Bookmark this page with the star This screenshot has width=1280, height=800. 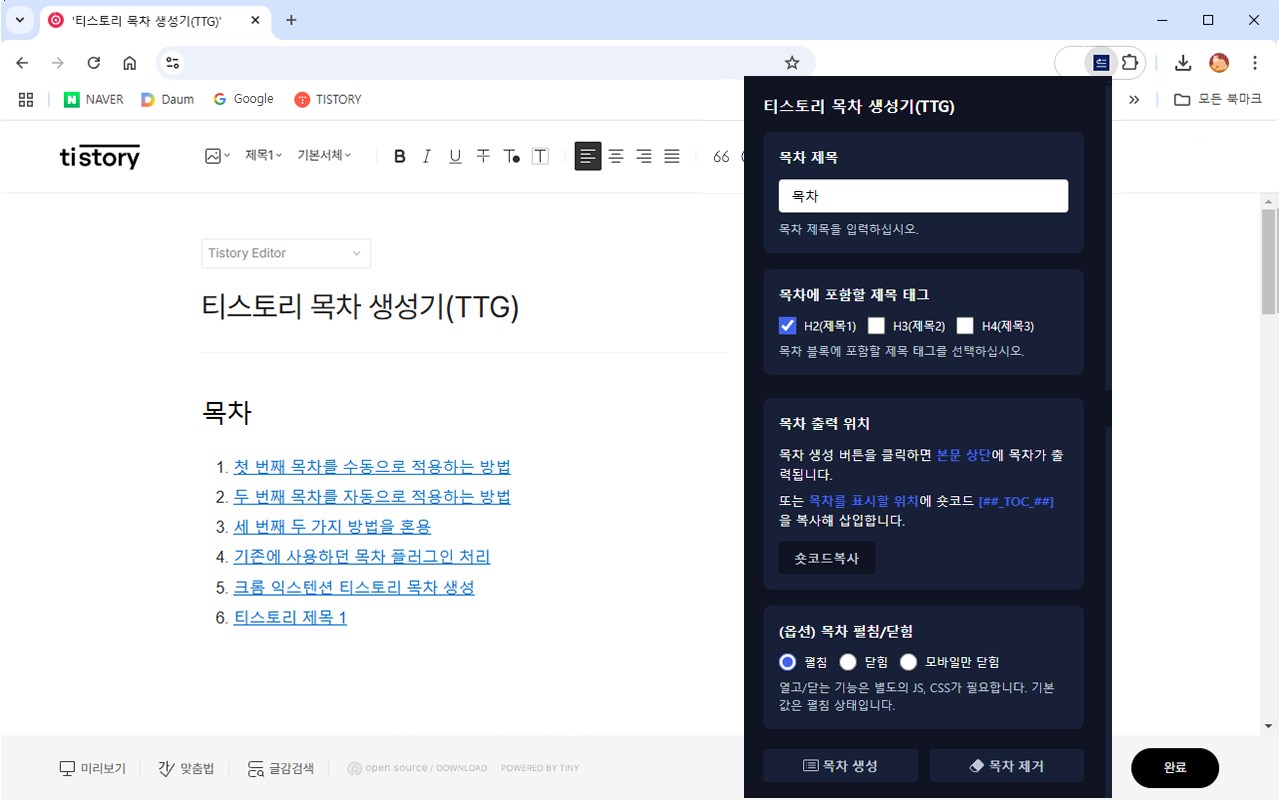792,63
